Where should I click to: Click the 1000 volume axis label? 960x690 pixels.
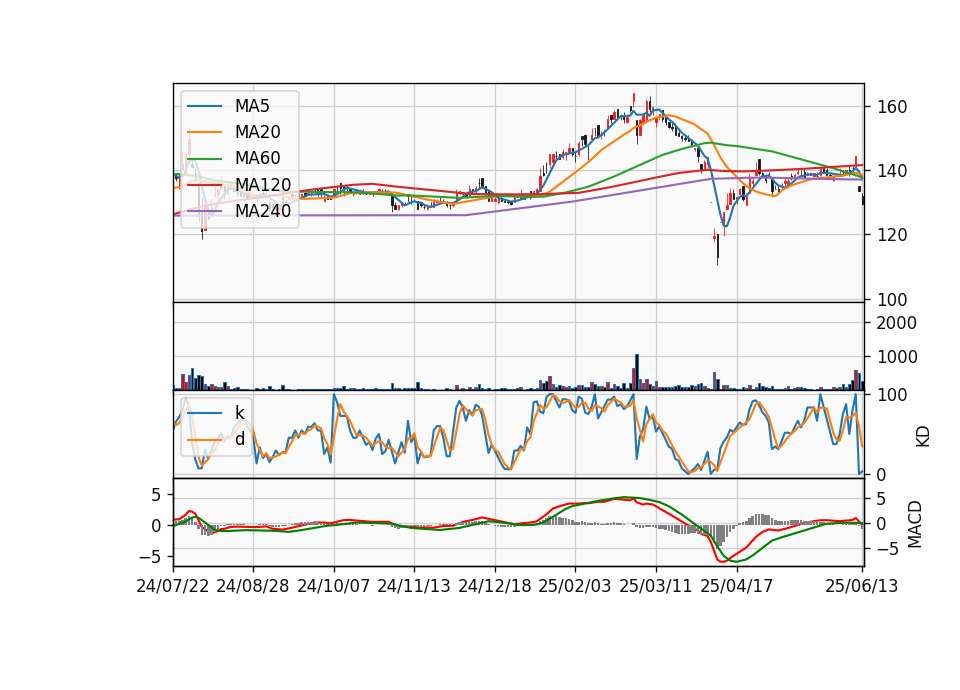click(896, 357)
